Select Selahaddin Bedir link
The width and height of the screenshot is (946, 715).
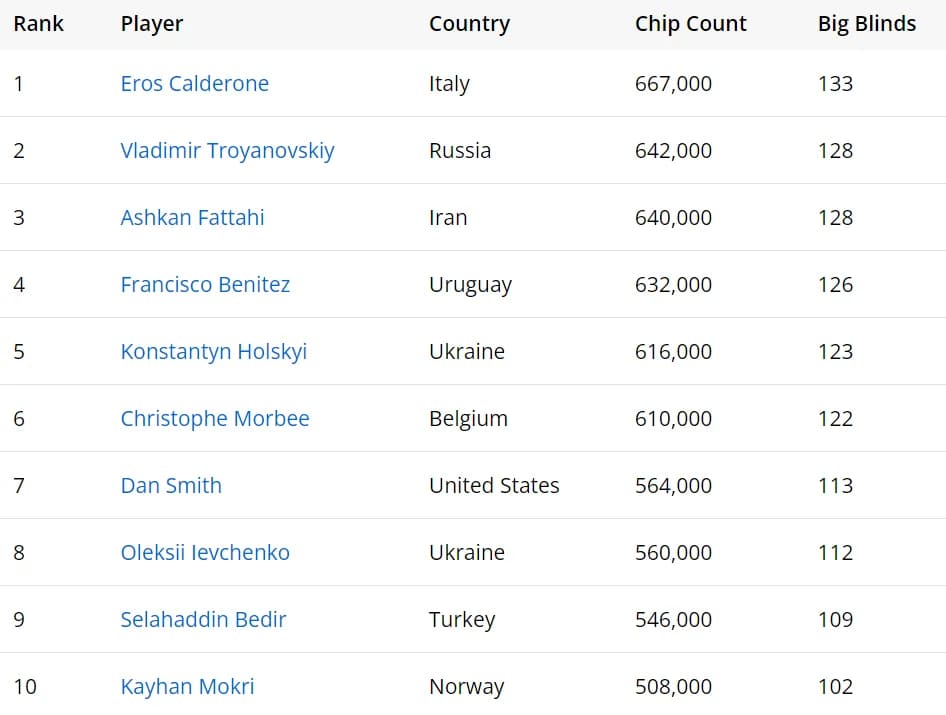203,619
